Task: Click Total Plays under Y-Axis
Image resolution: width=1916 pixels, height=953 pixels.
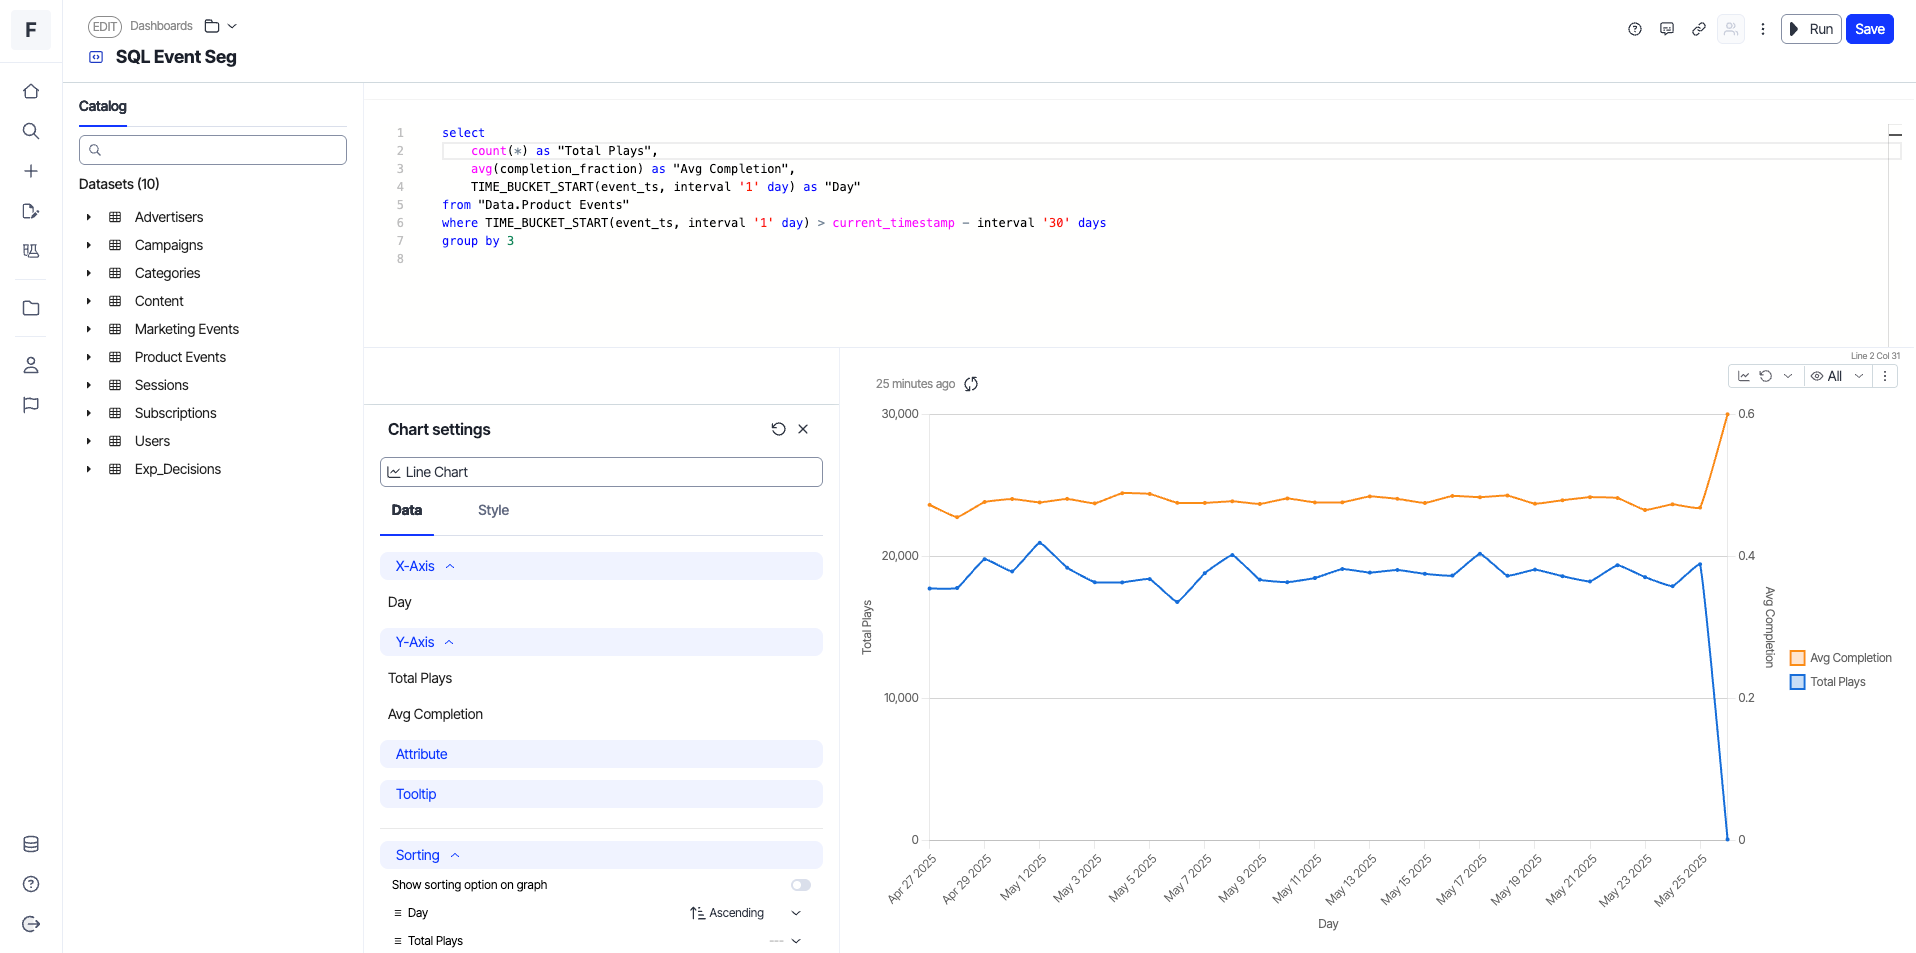Action: (x=420, y=678)
